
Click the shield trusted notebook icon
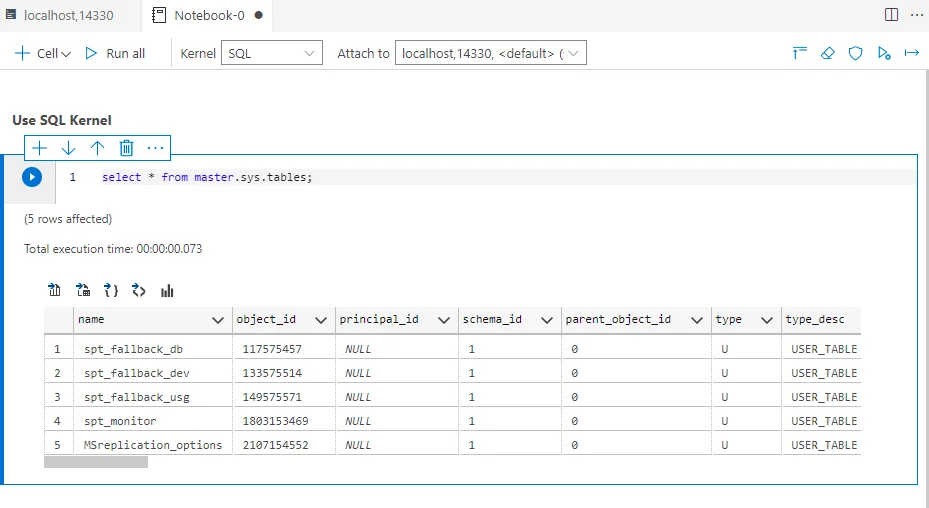click(x=855, y=53)
